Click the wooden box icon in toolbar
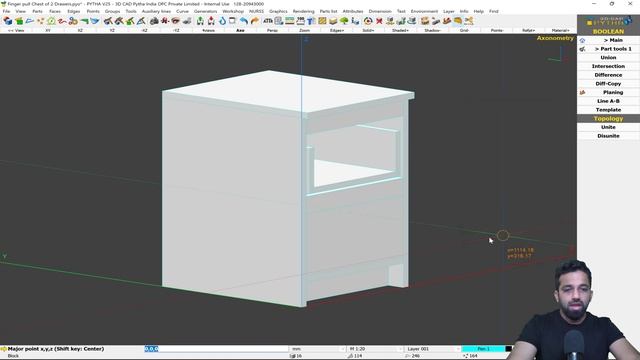The height and width of the screenshot is (360, 640). tap(425, 21)
